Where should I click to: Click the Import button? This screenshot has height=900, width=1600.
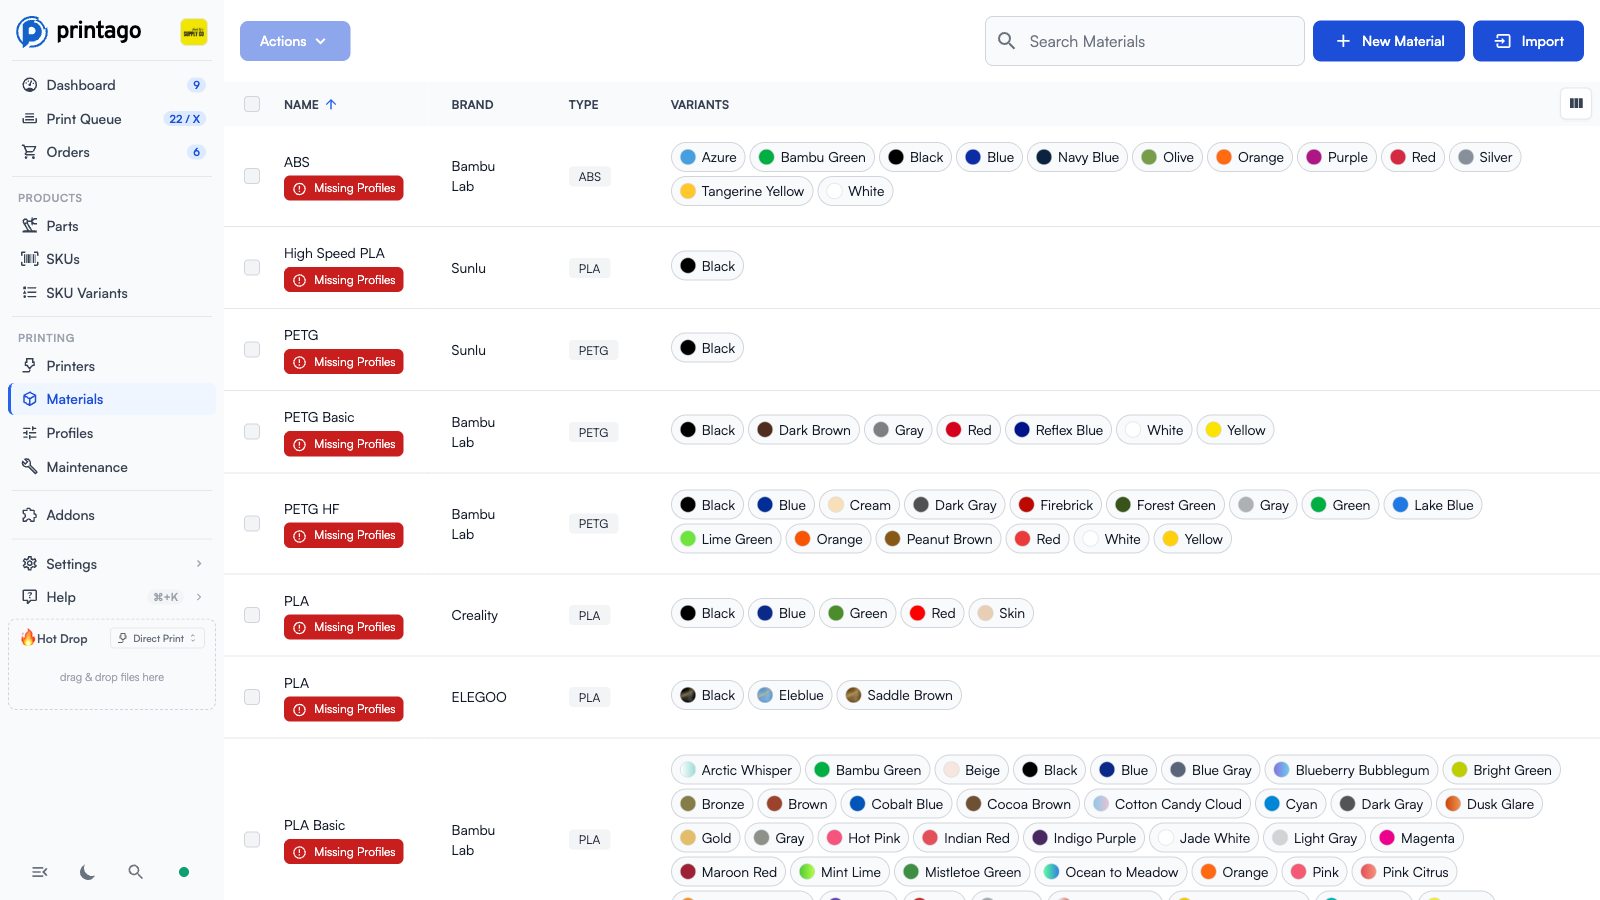click(x=1528, y=41)
